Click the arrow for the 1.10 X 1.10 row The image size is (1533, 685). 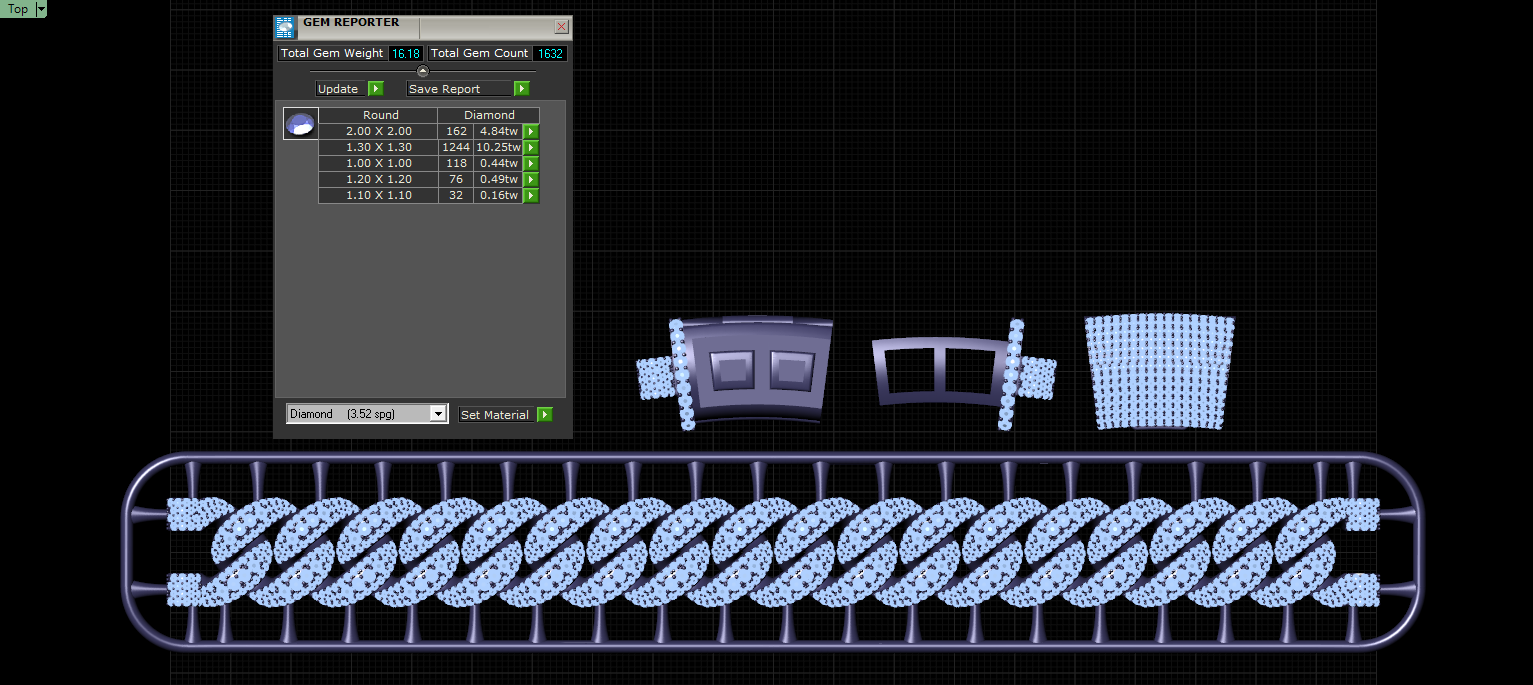pyautogui.click(x=531, y=195)
